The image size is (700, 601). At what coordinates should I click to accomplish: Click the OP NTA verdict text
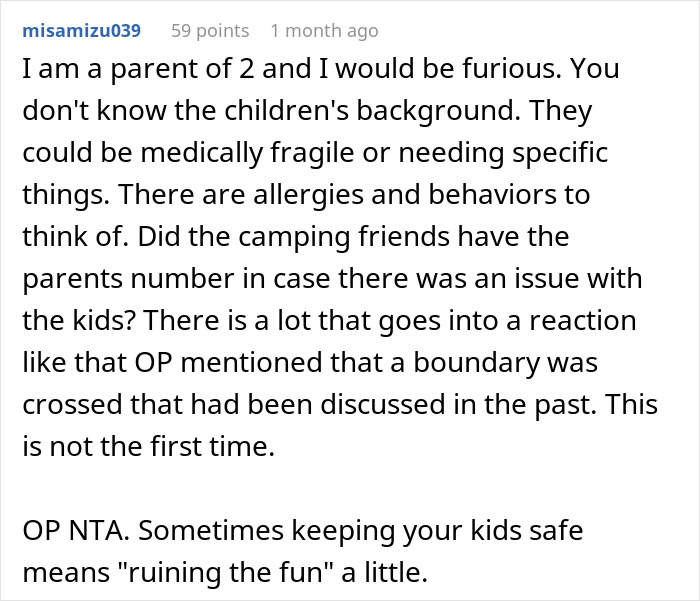[76, 531]
